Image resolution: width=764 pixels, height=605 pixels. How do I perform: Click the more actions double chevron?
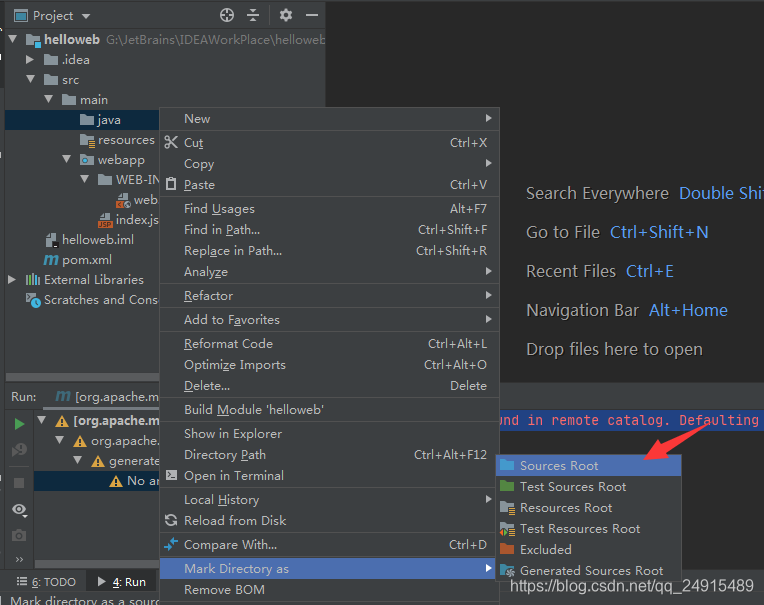click(x=19, y=559)
